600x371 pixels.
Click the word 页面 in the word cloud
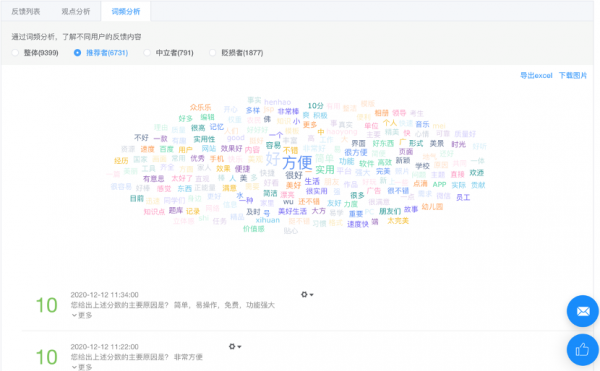pyautogui.click(x=406, y=152)
